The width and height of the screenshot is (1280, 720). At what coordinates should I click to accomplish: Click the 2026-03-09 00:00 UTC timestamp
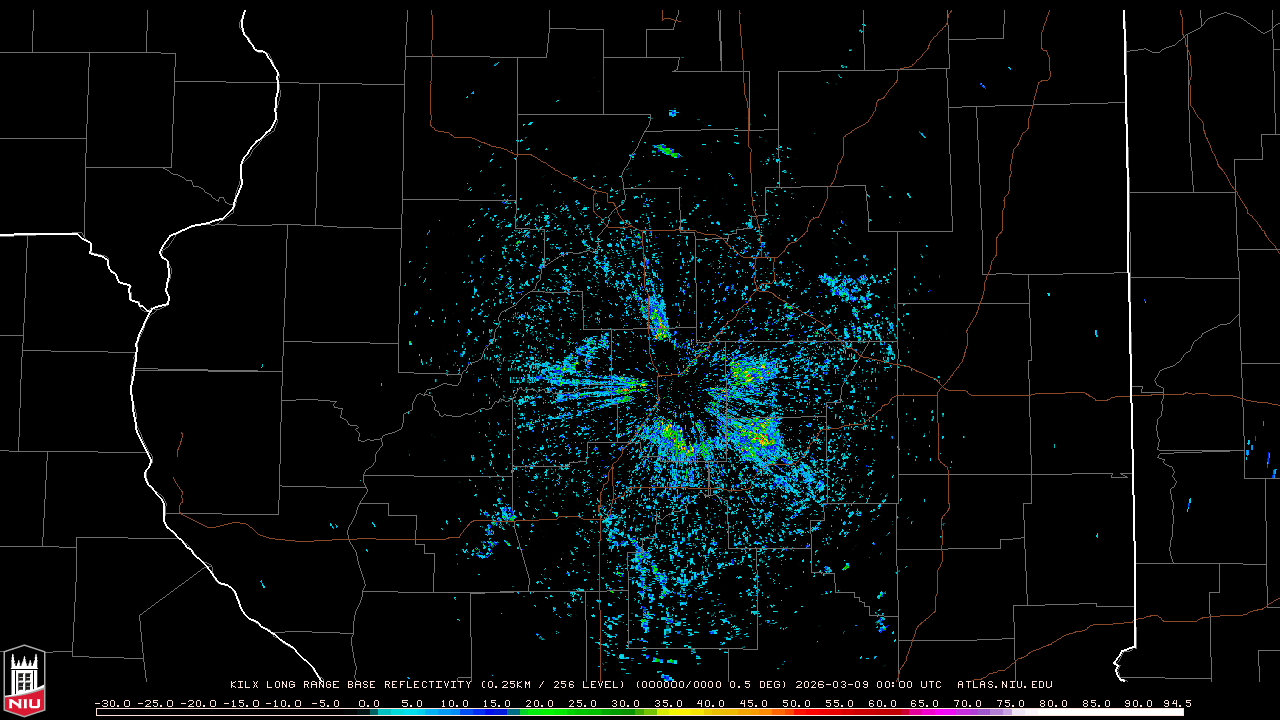[x=868, y=685]
